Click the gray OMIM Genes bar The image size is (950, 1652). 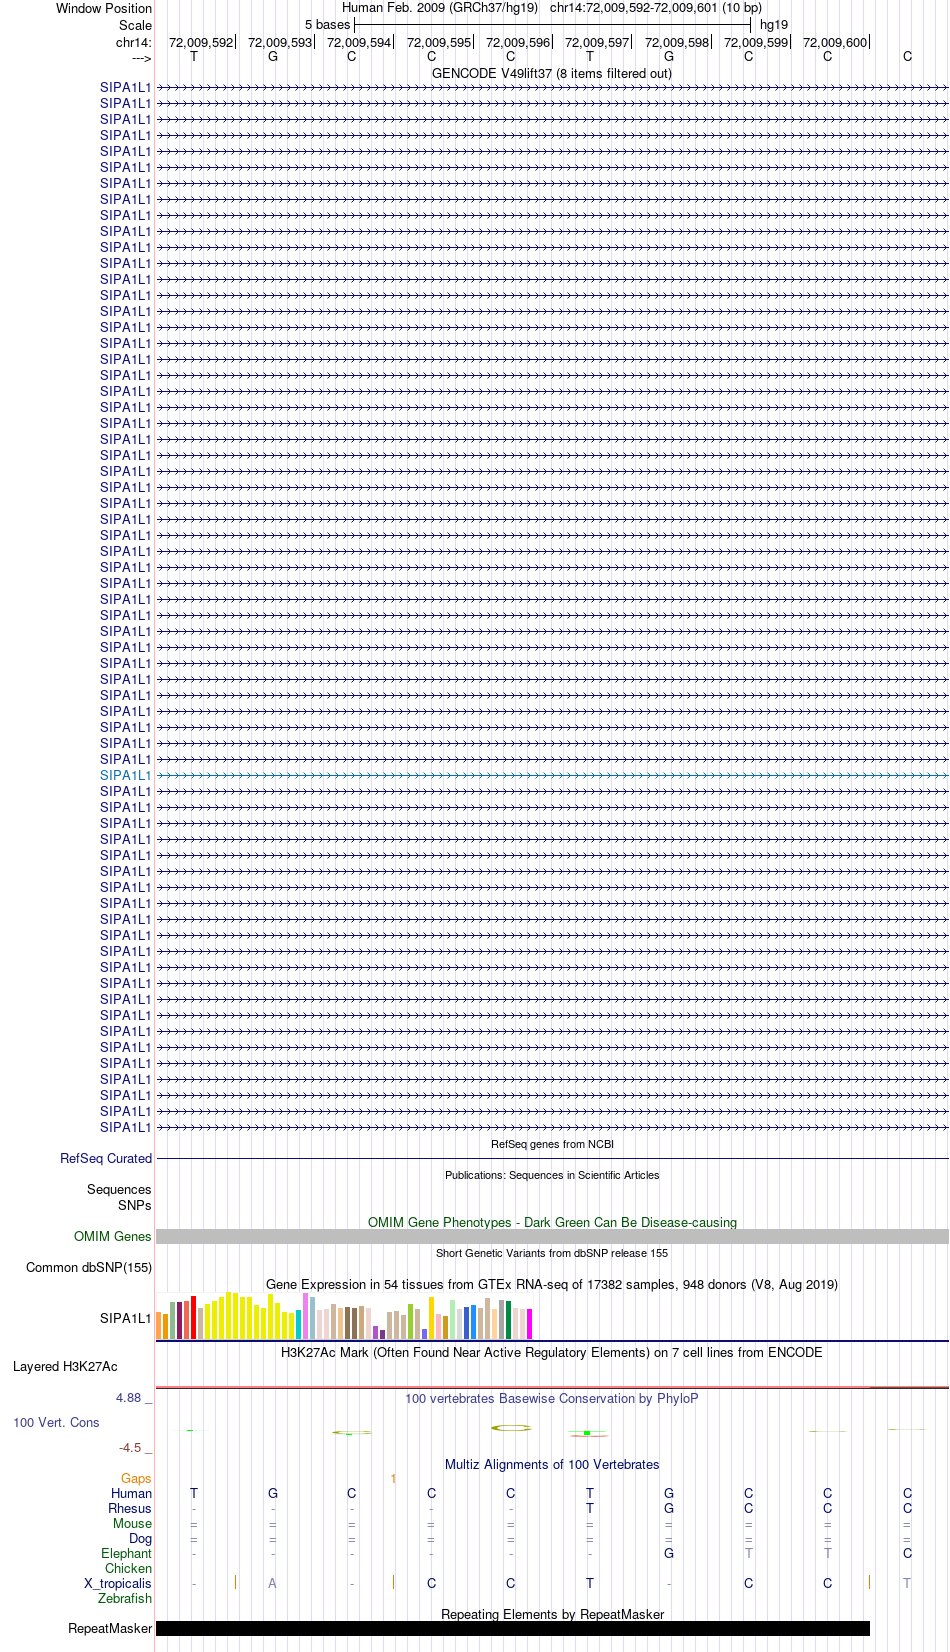pyautogui.click(x=552, y=1236)
